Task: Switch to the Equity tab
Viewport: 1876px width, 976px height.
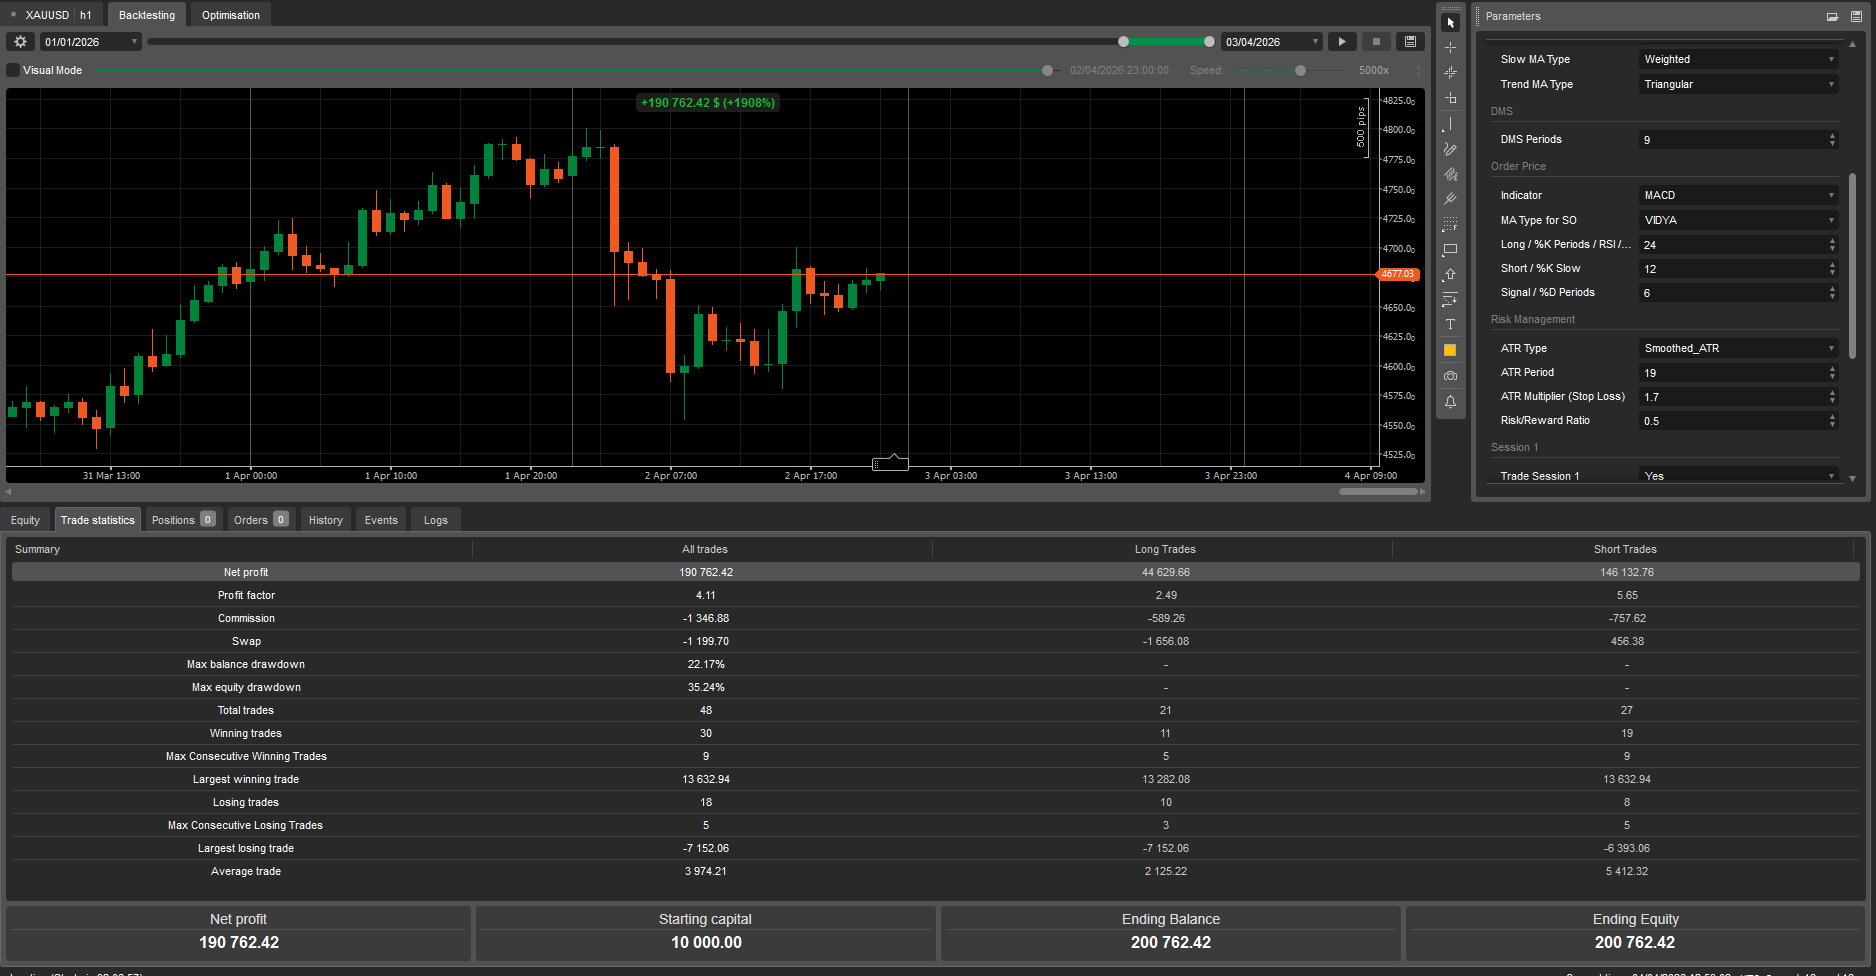Action: pos(26,520)
